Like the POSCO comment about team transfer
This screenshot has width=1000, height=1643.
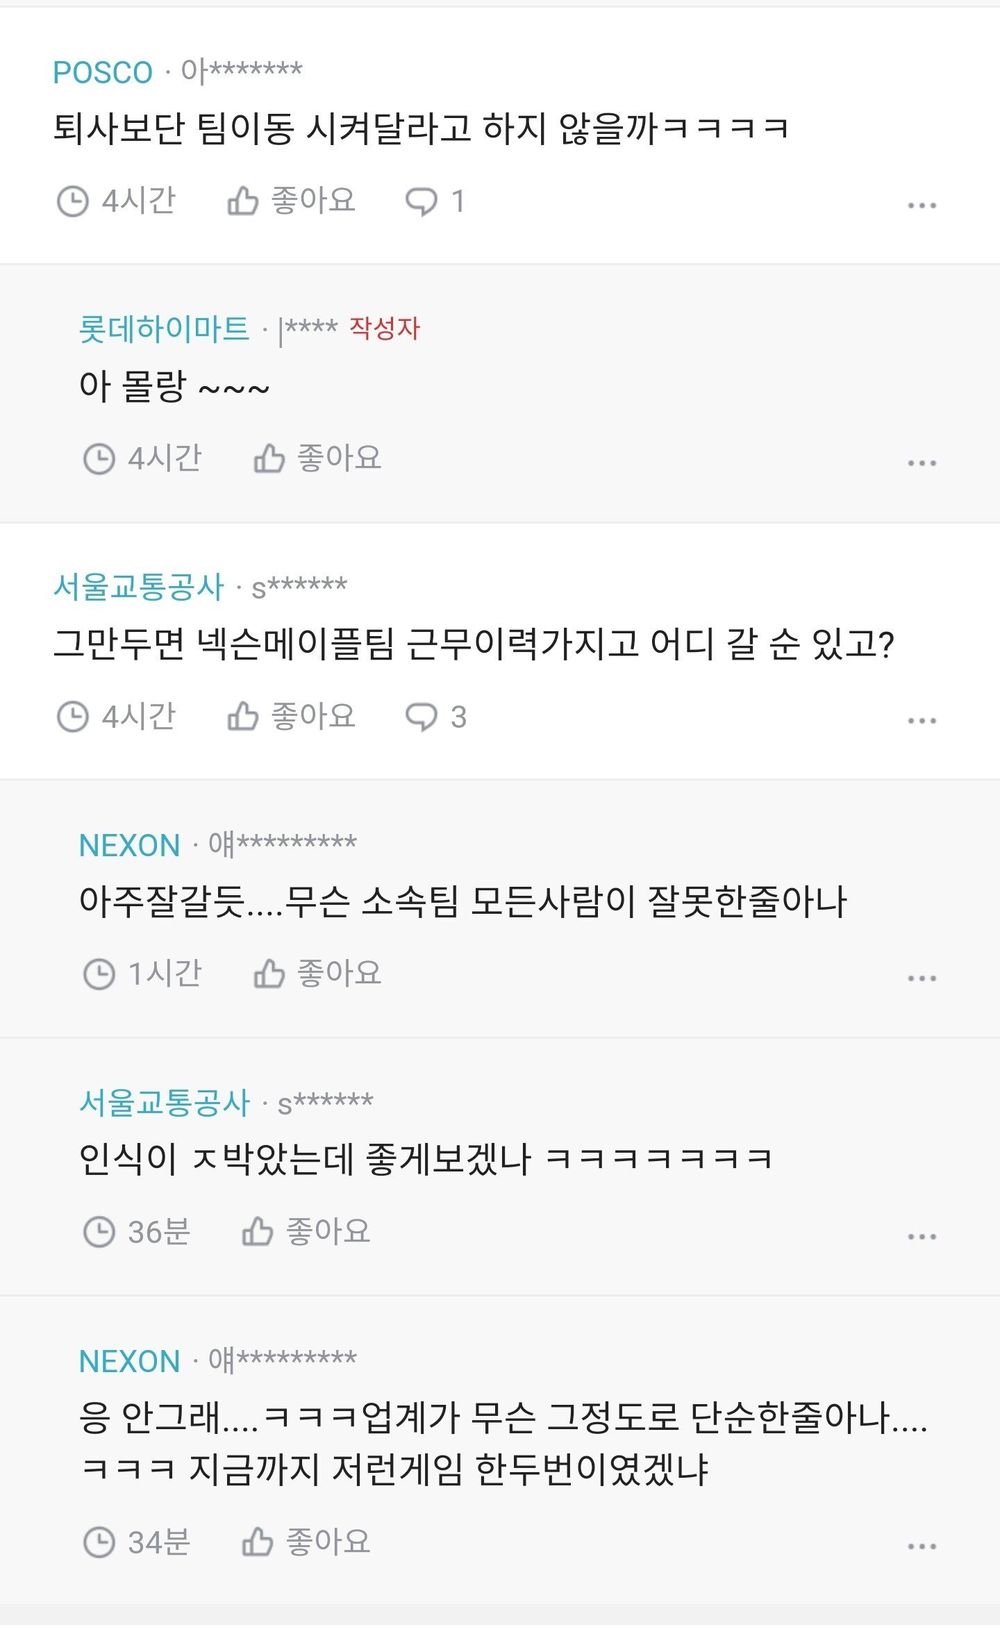(290, 202)
